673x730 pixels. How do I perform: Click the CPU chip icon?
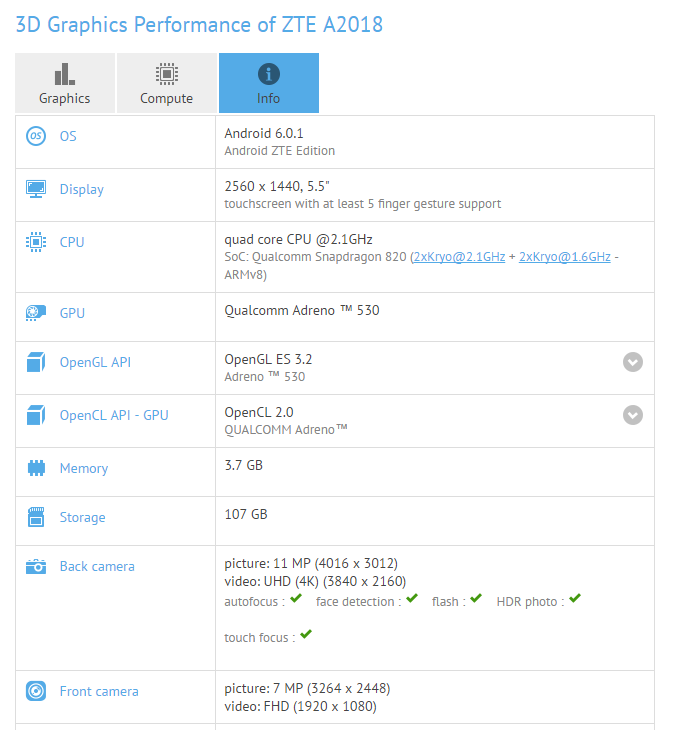point(36,242)
